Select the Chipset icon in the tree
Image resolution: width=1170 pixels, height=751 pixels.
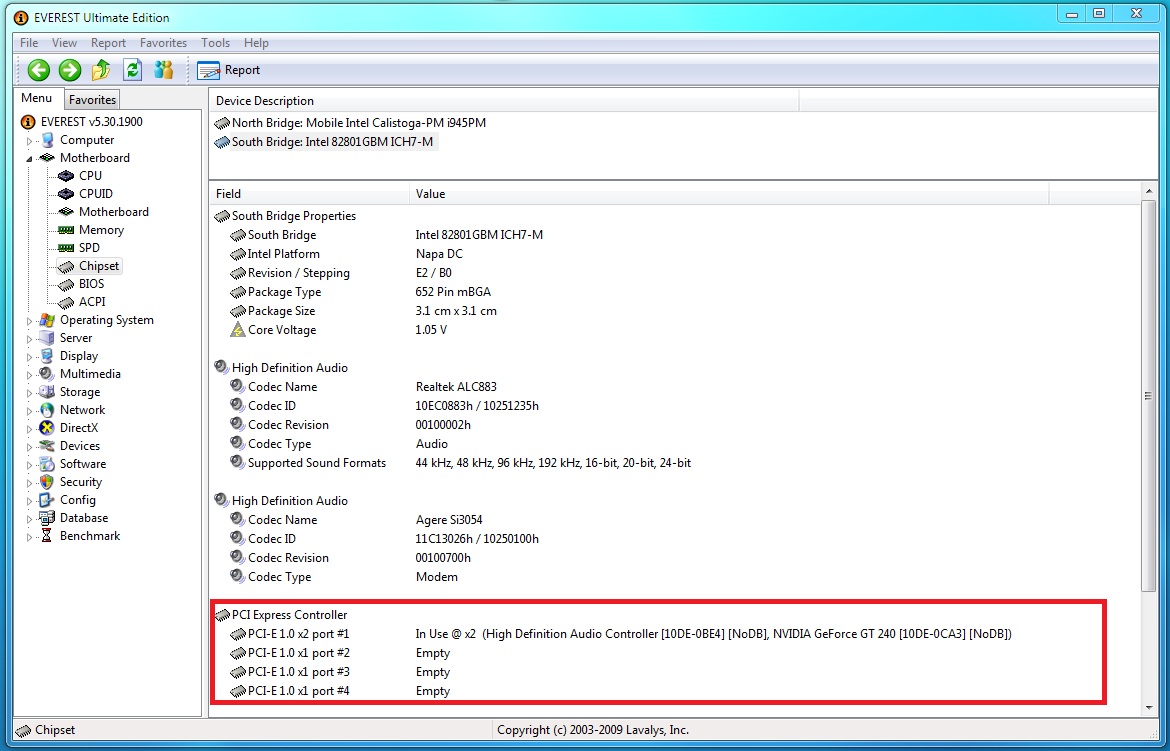pyautogui.click(x=66, y=267)
